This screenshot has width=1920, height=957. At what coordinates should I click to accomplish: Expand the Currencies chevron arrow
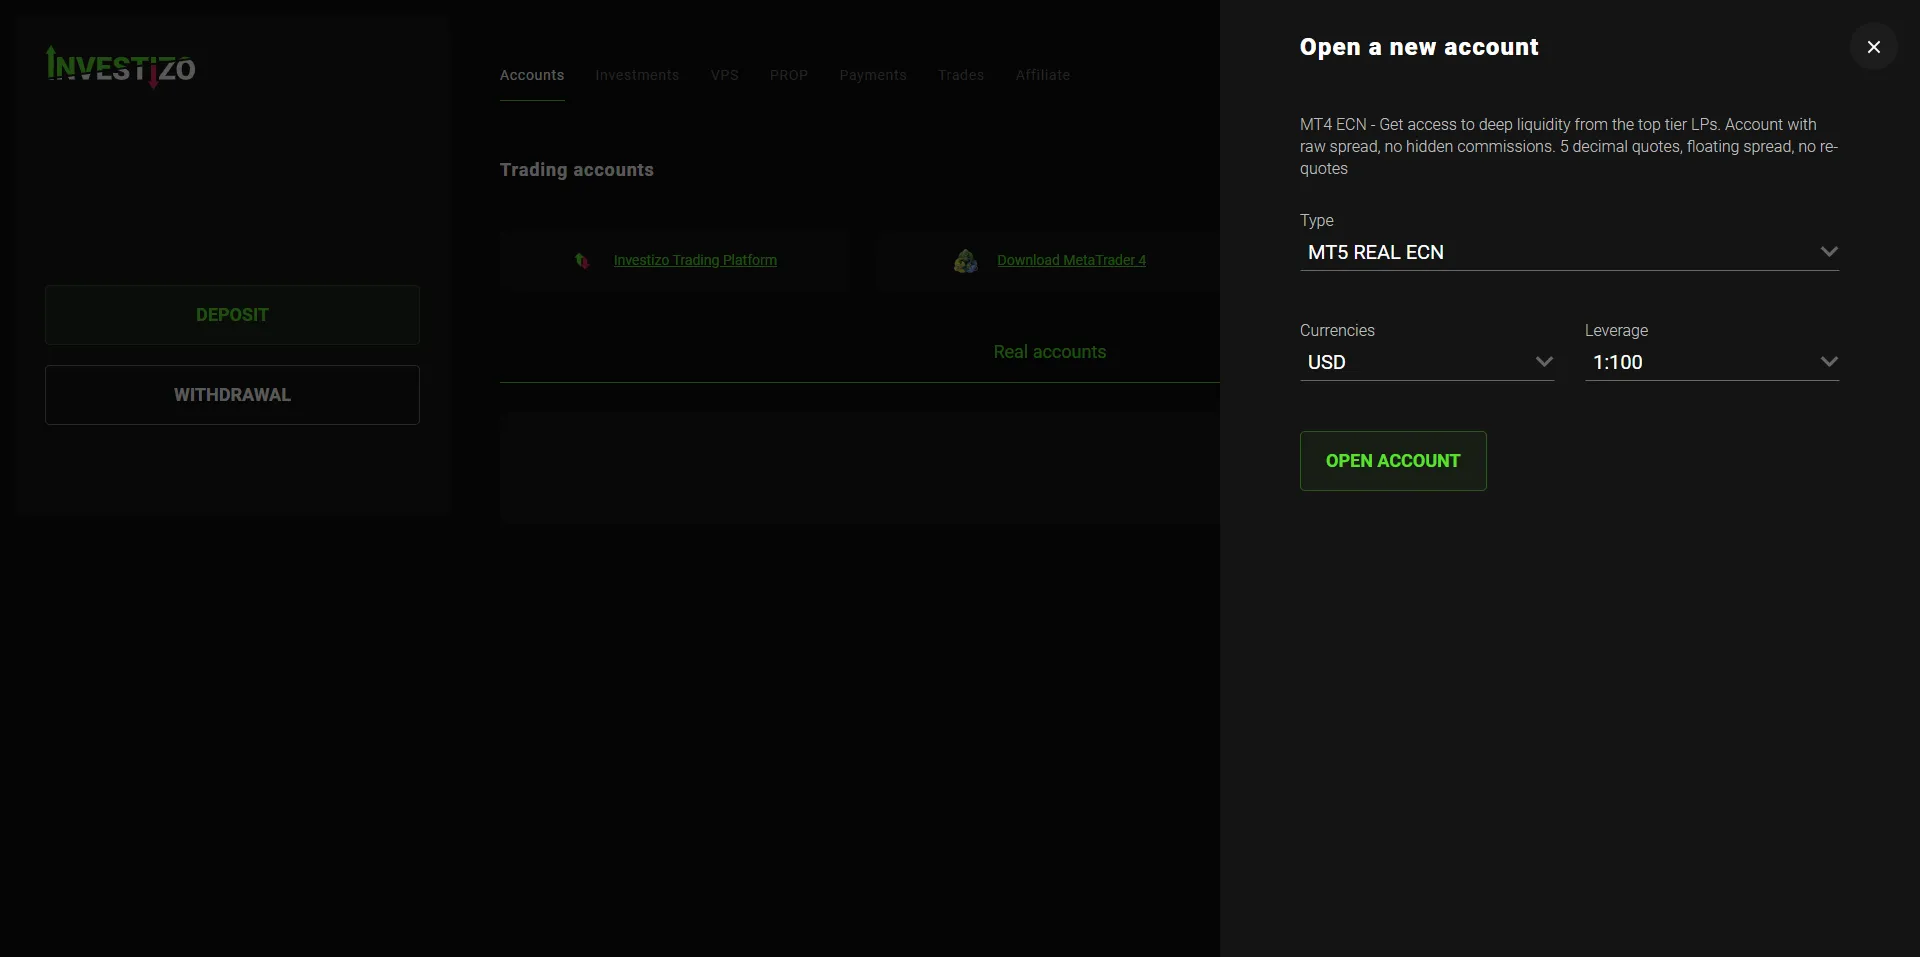point(1543,362)
